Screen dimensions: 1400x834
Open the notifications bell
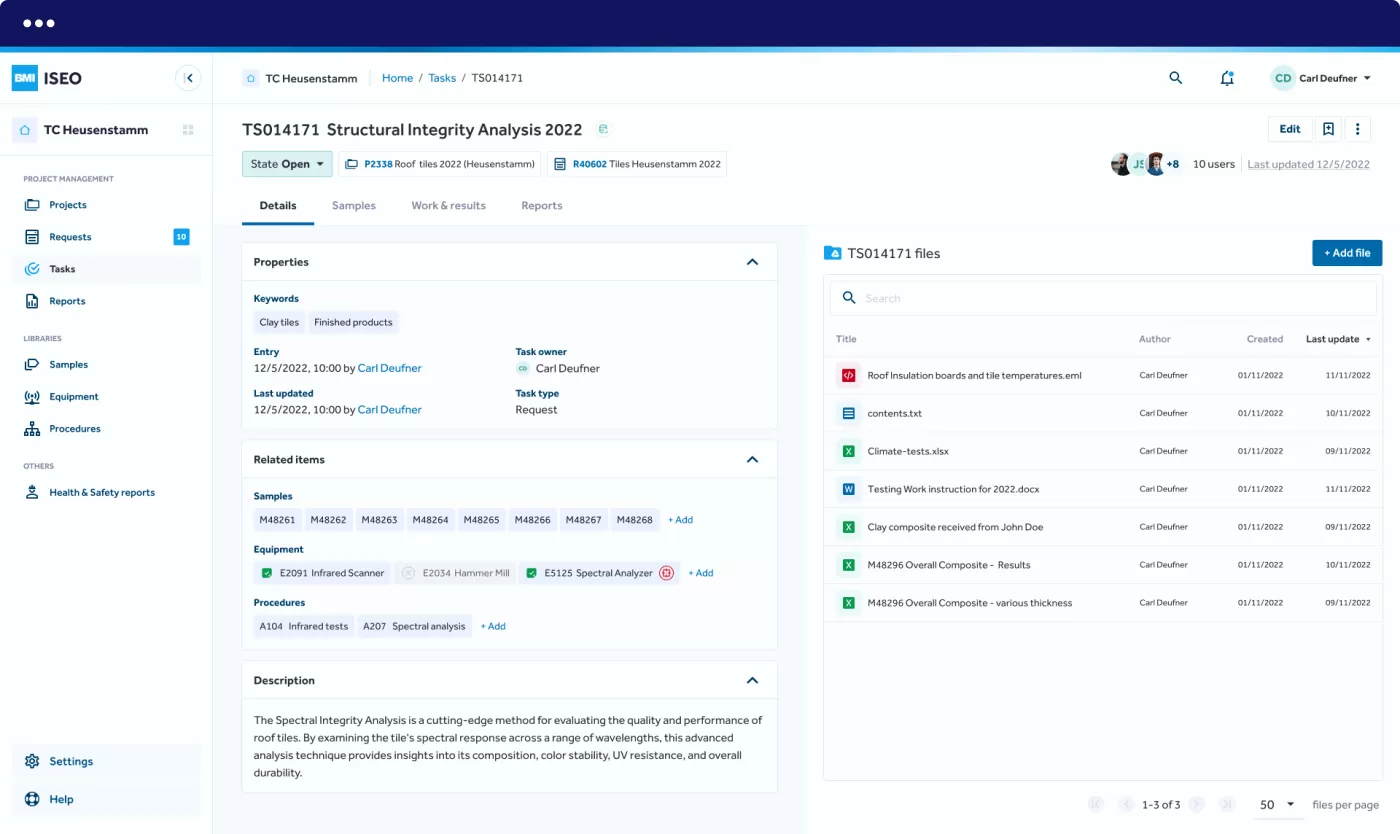[1227, 78]
